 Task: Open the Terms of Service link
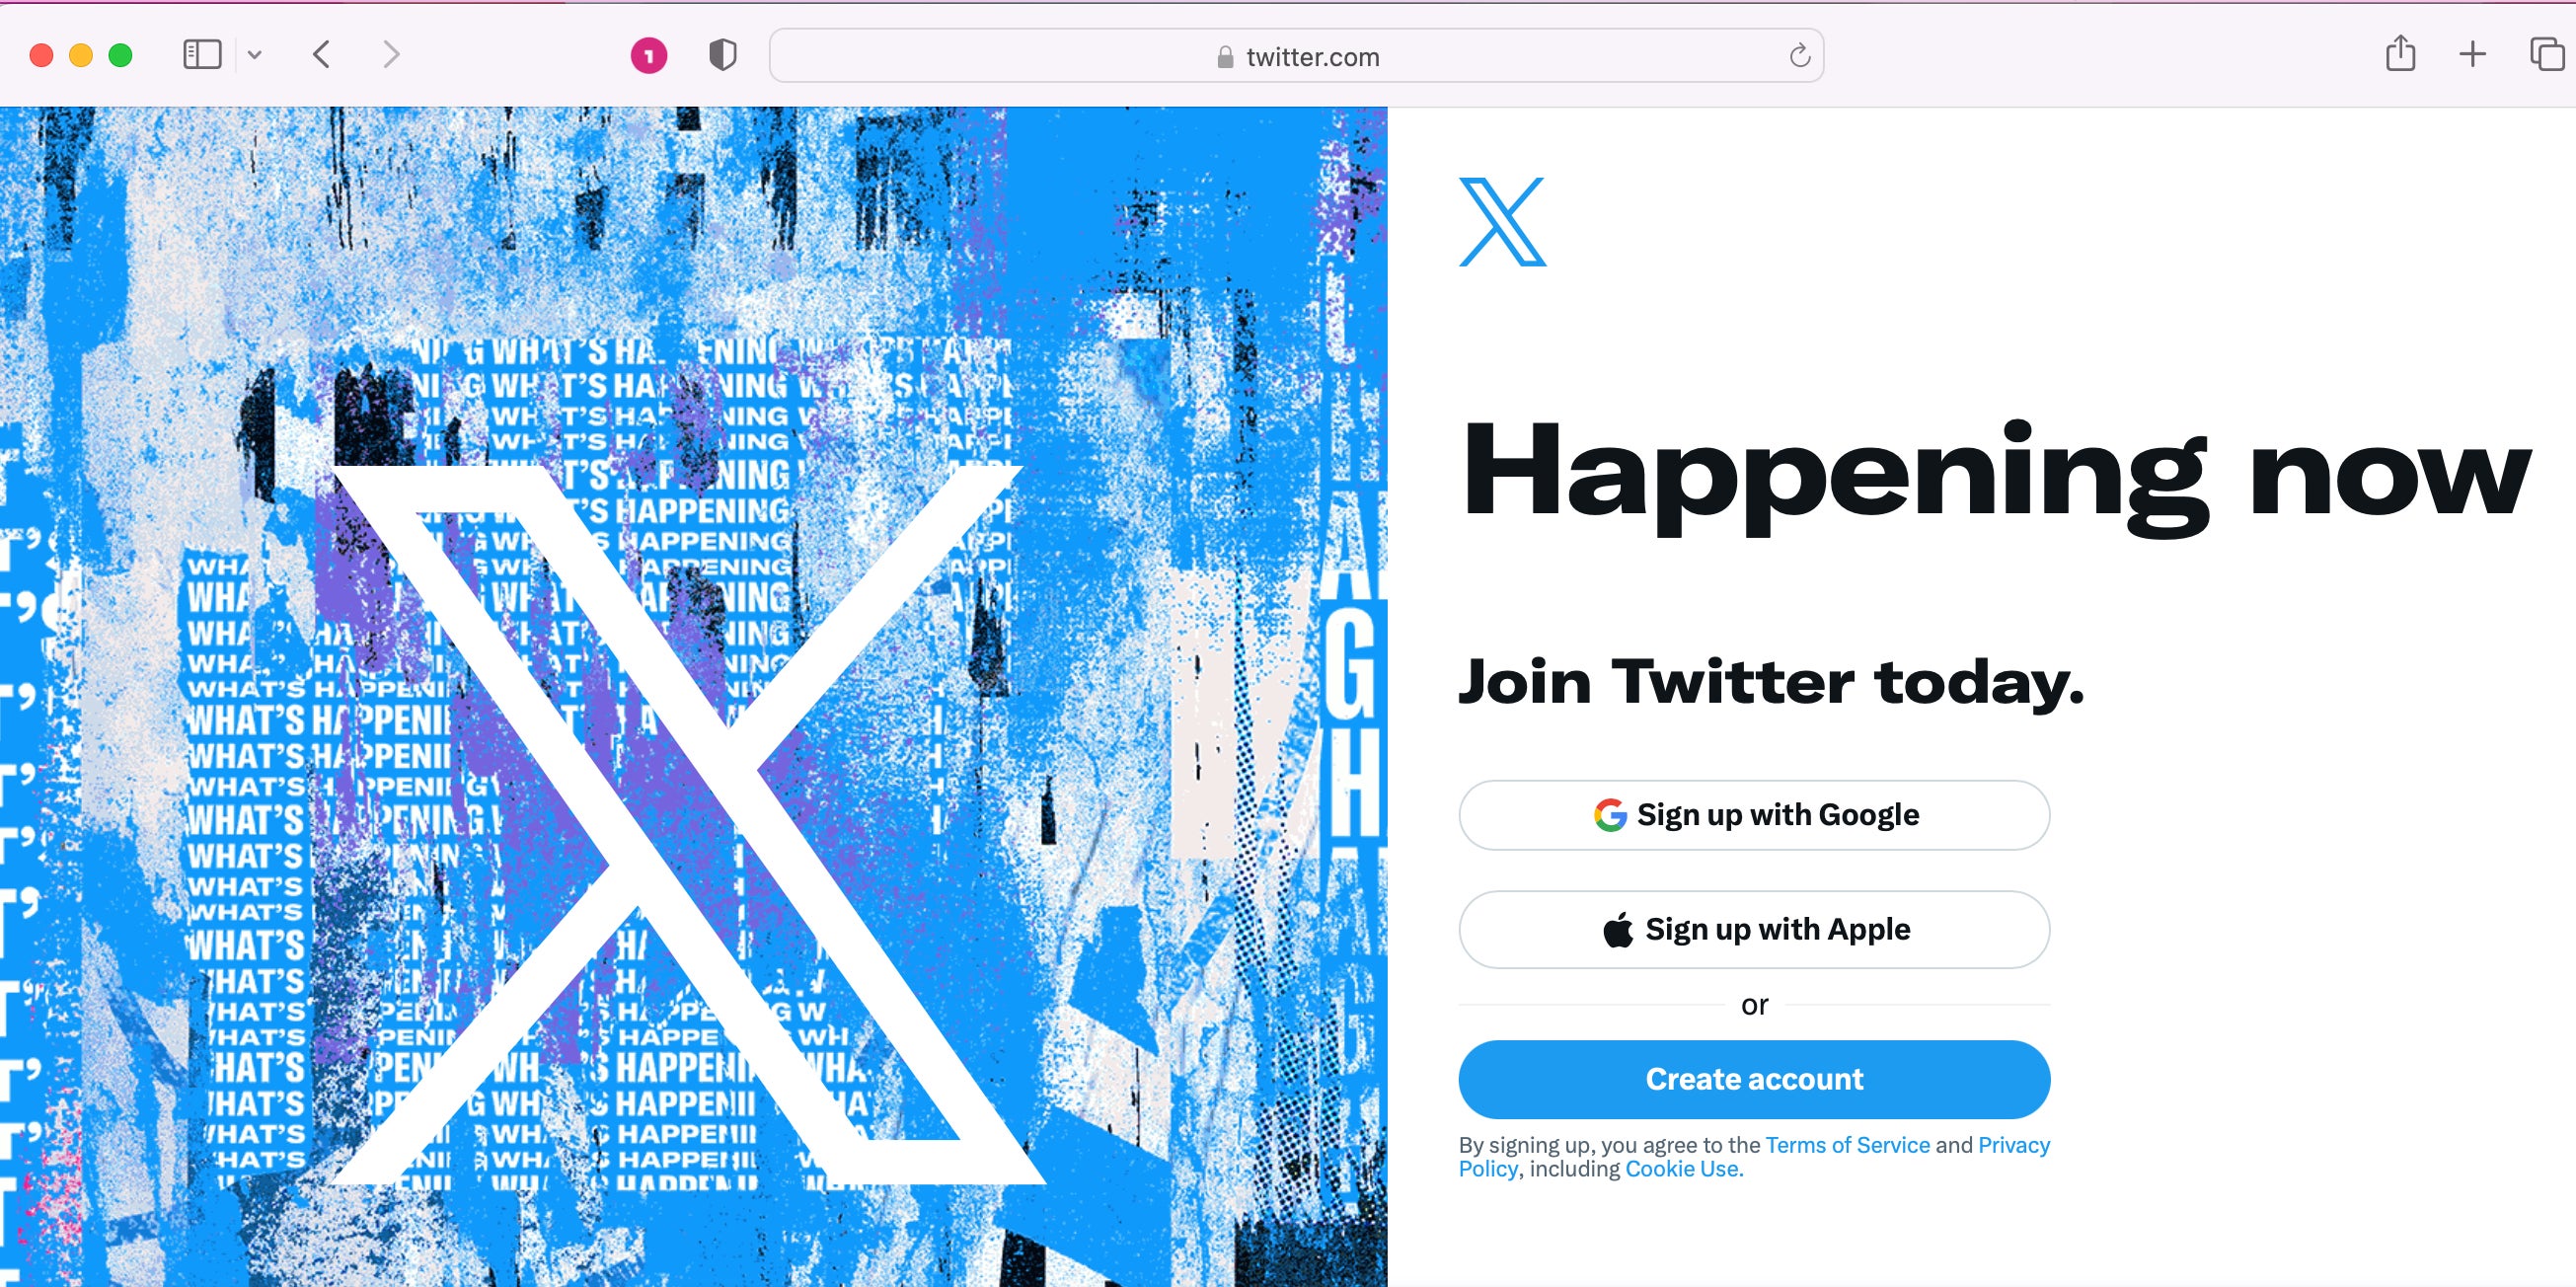(x=1847, y=1145)
